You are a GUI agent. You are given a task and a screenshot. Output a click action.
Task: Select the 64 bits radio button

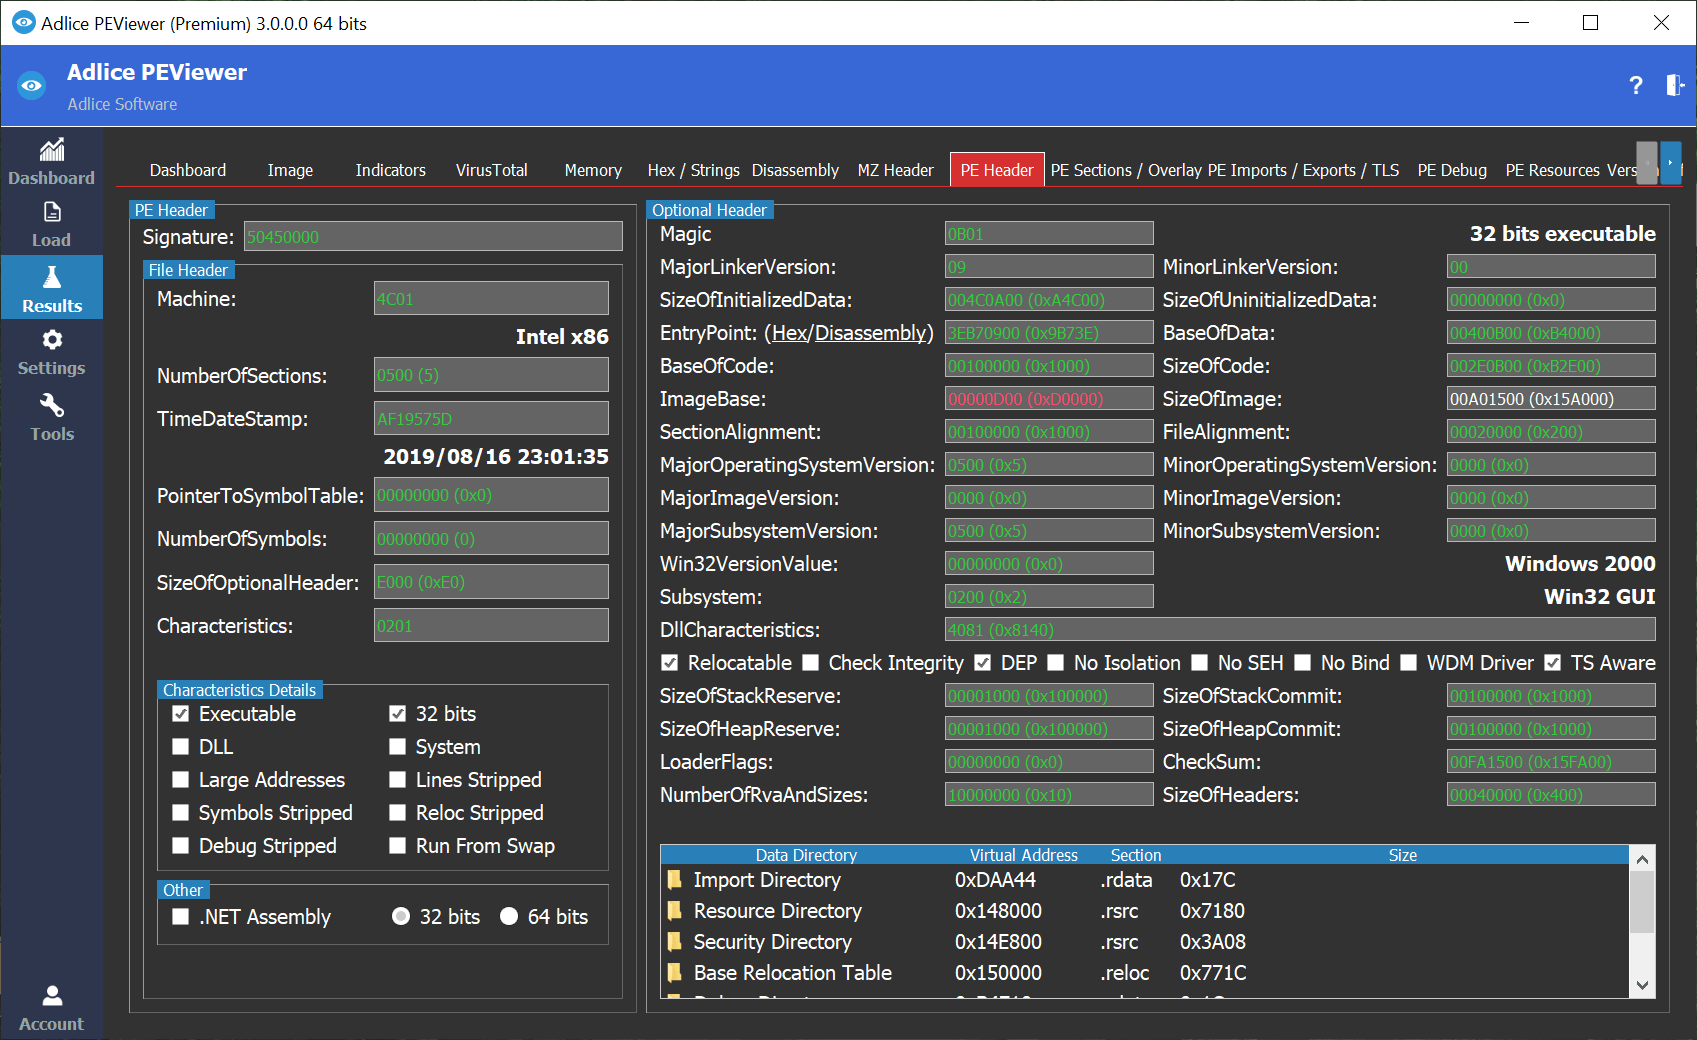click(x=509, y=917)
